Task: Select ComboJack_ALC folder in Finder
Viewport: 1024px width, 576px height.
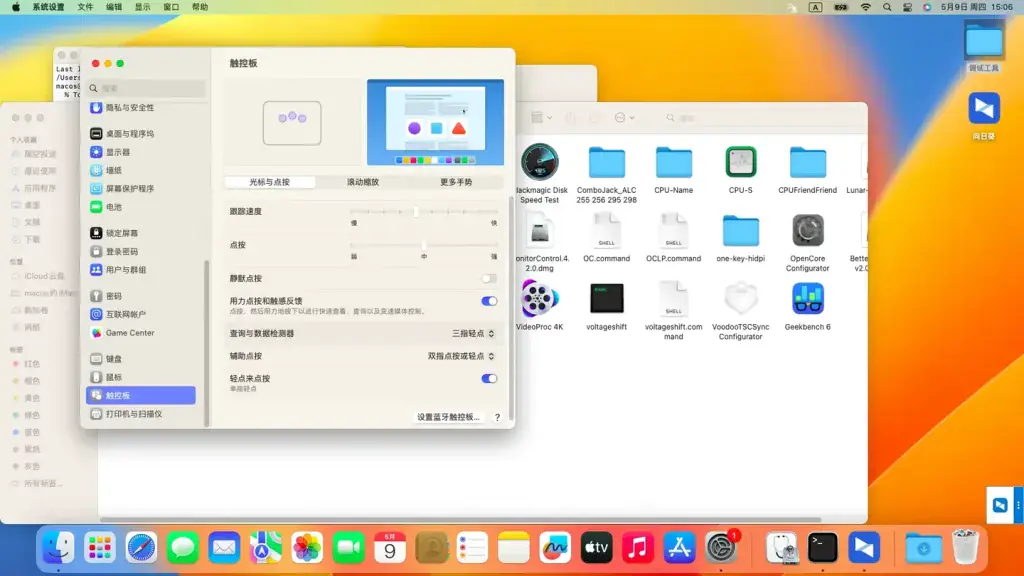Action: 607,162
